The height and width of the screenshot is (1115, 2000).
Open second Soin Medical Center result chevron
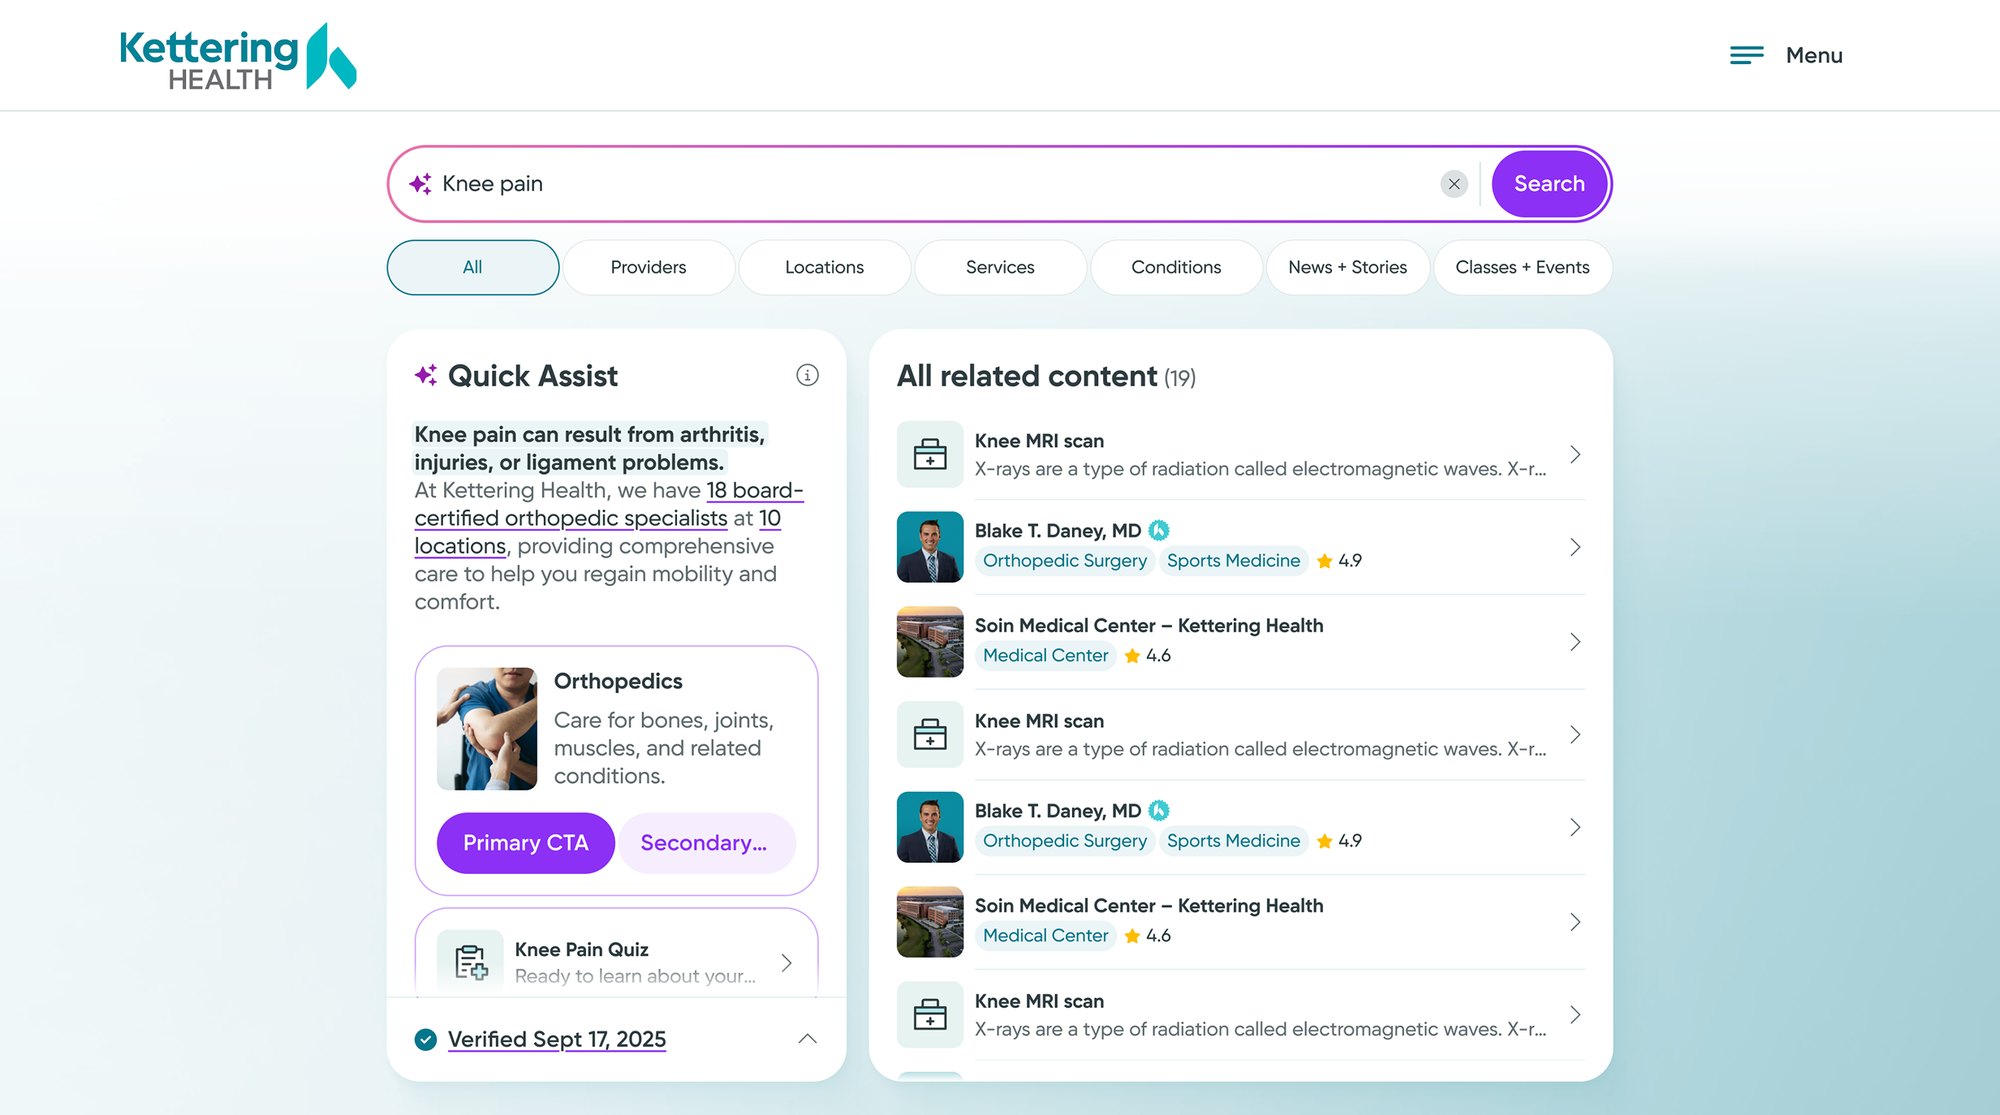pyautogui.click(x=1575, y=922)
